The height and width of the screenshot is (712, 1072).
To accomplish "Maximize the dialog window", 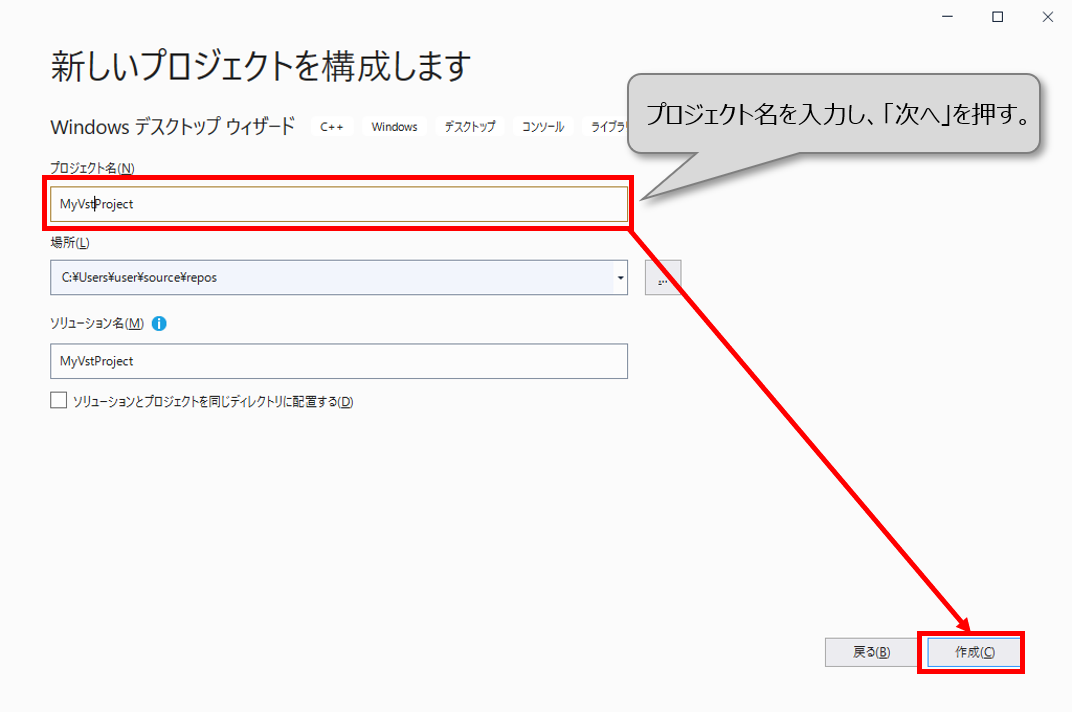I will point(997,16).
